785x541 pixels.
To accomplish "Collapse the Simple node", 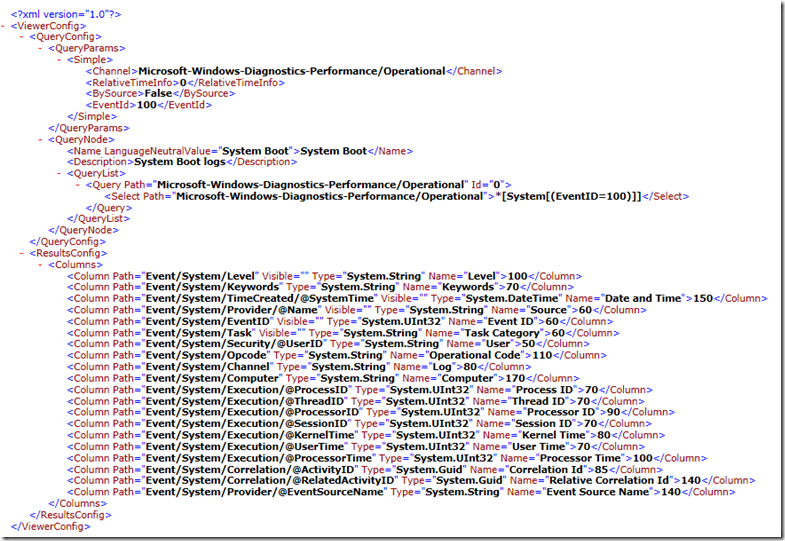I will coord(59,60).
